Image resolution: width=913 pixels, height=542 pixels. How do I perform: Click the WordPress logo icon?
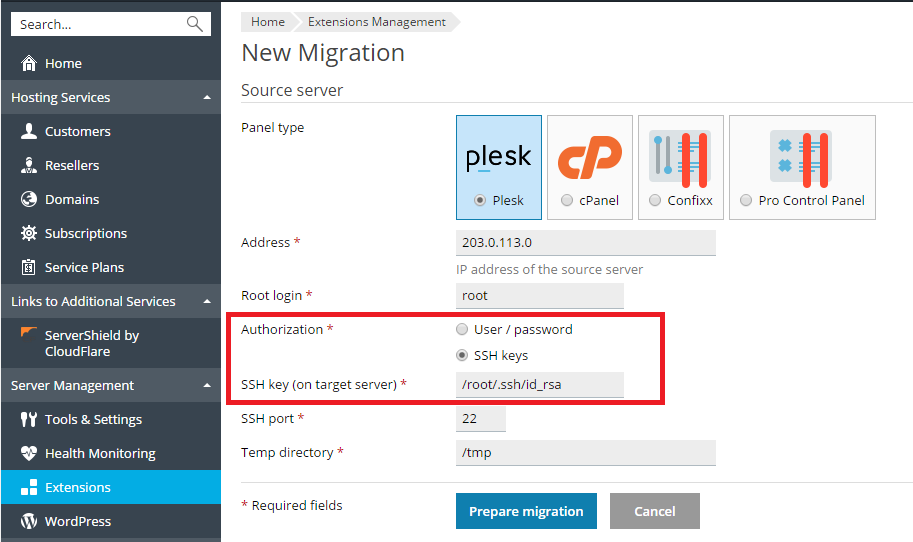point(29,521)
